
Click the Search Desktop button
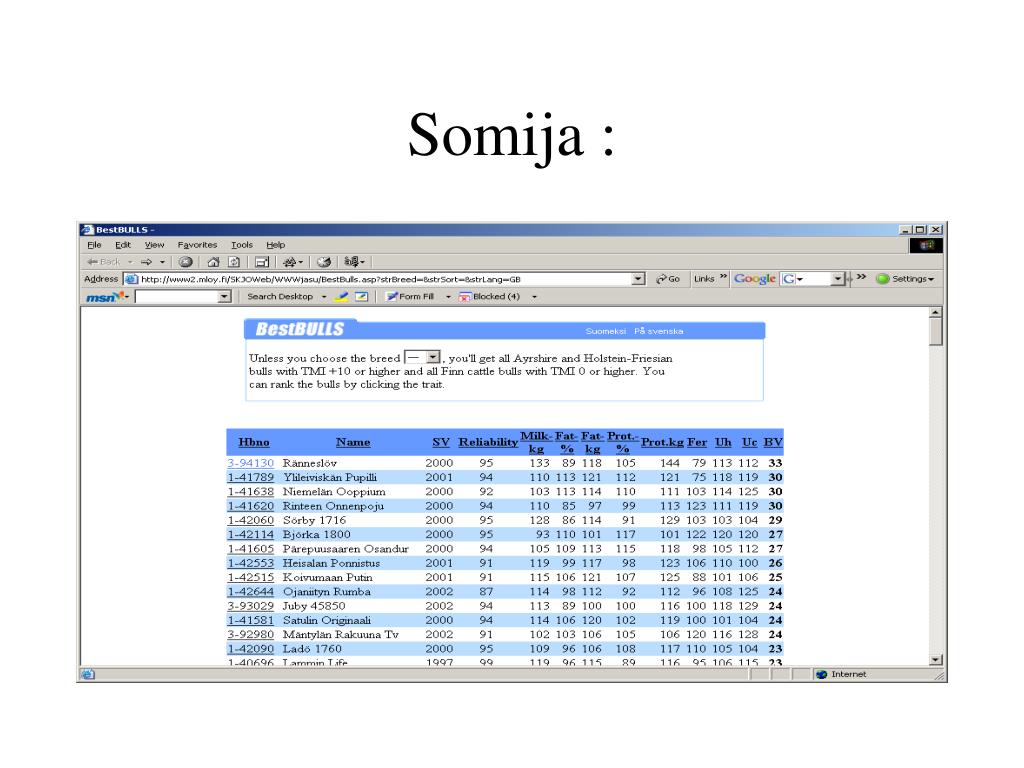tap(280, 296)
